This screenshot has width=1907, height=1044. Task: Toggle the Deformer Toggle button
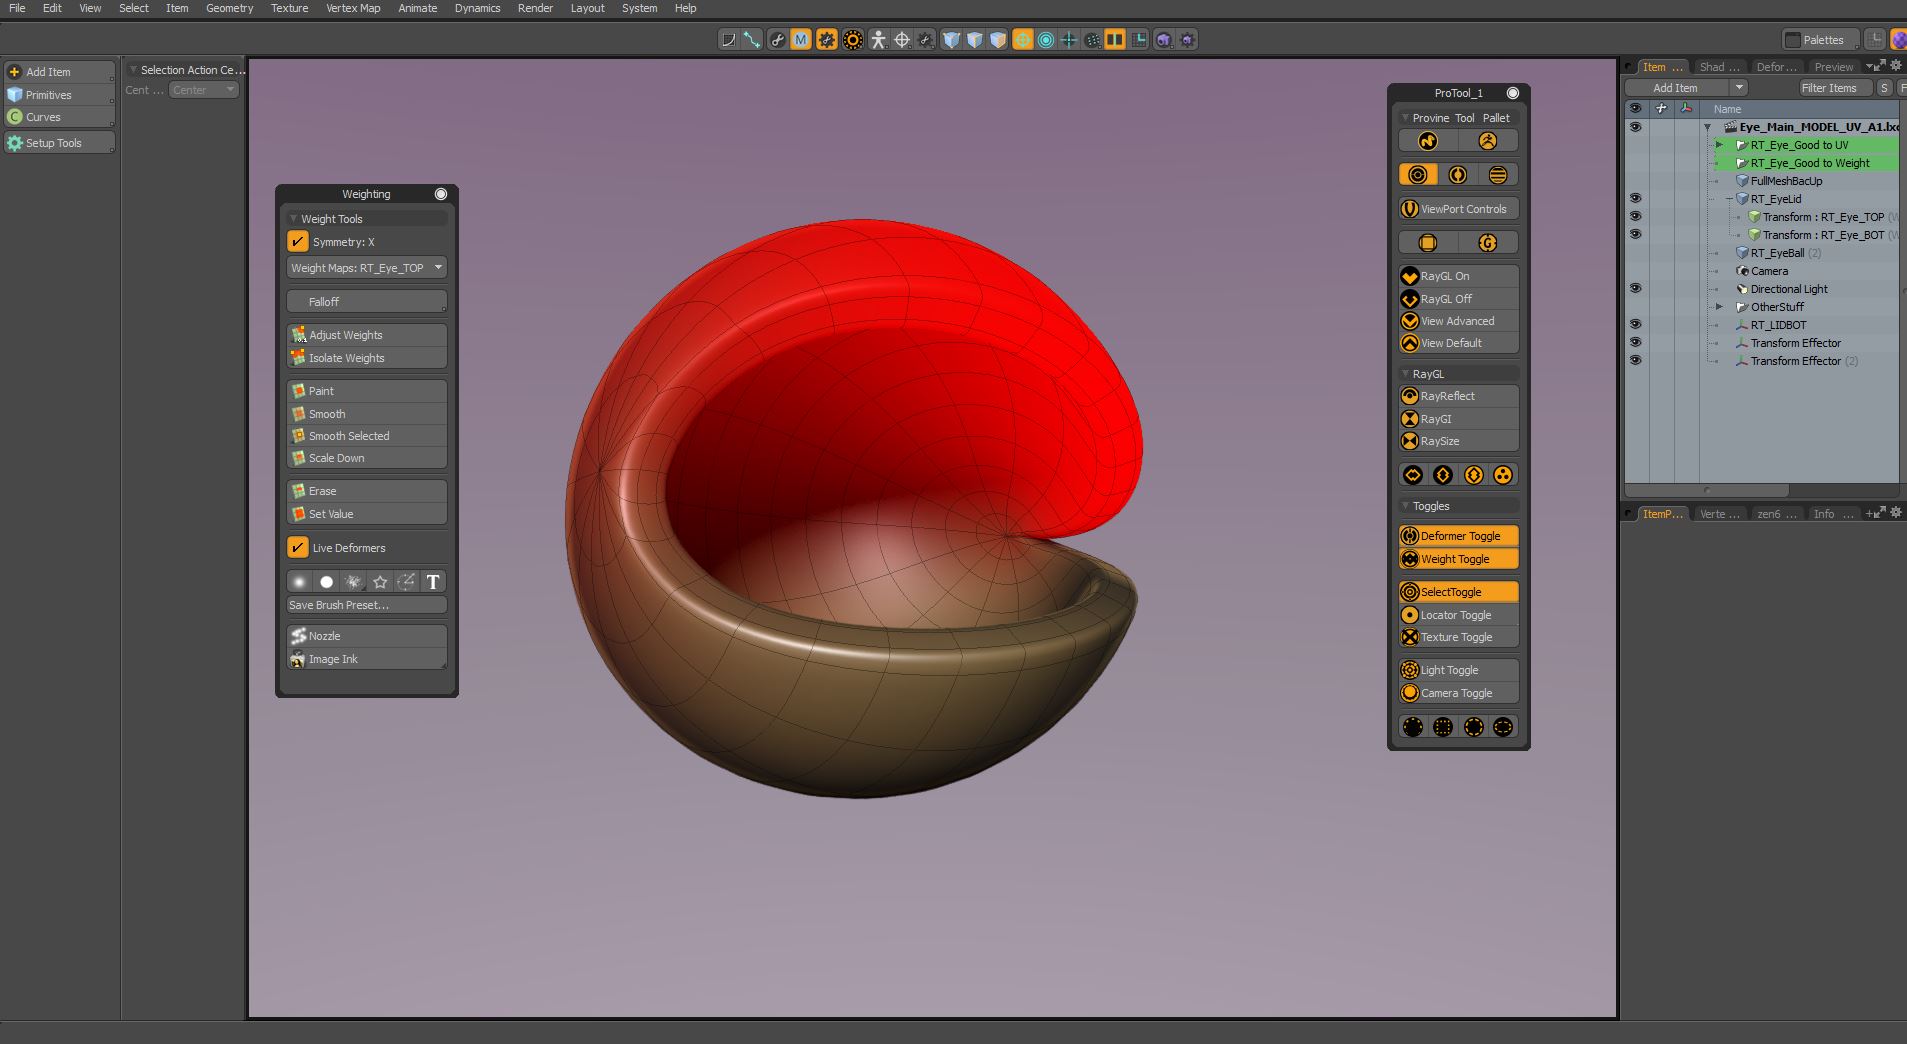[x=1458, y=536]
